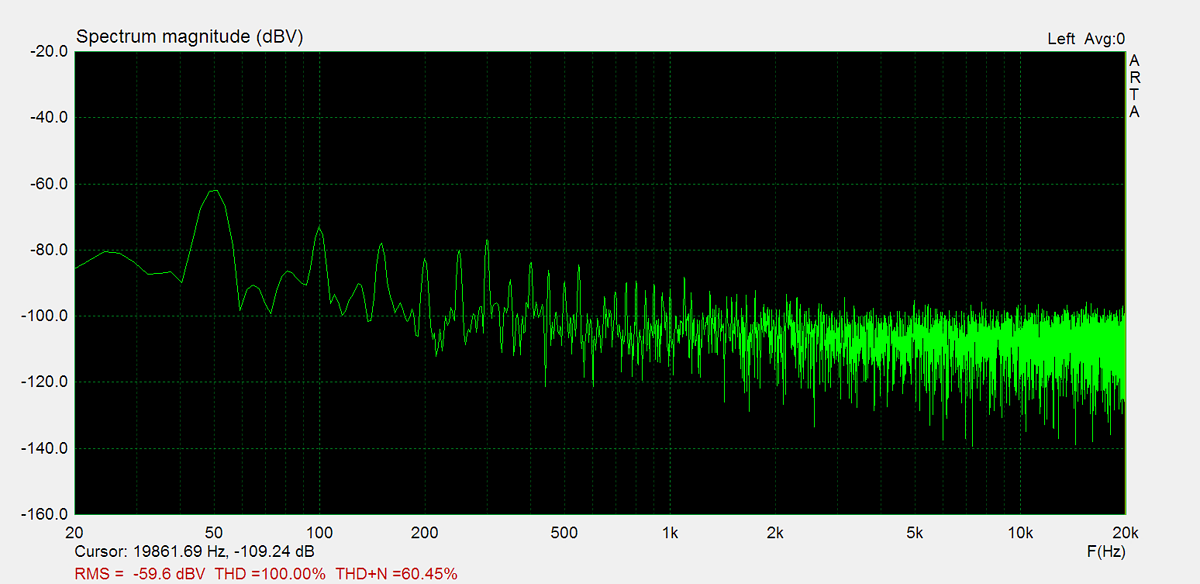The height and width of the screenshot is (584, 1200).
Task: Click the 1k frequency axis tick label
Action: (x=670, y=533)
